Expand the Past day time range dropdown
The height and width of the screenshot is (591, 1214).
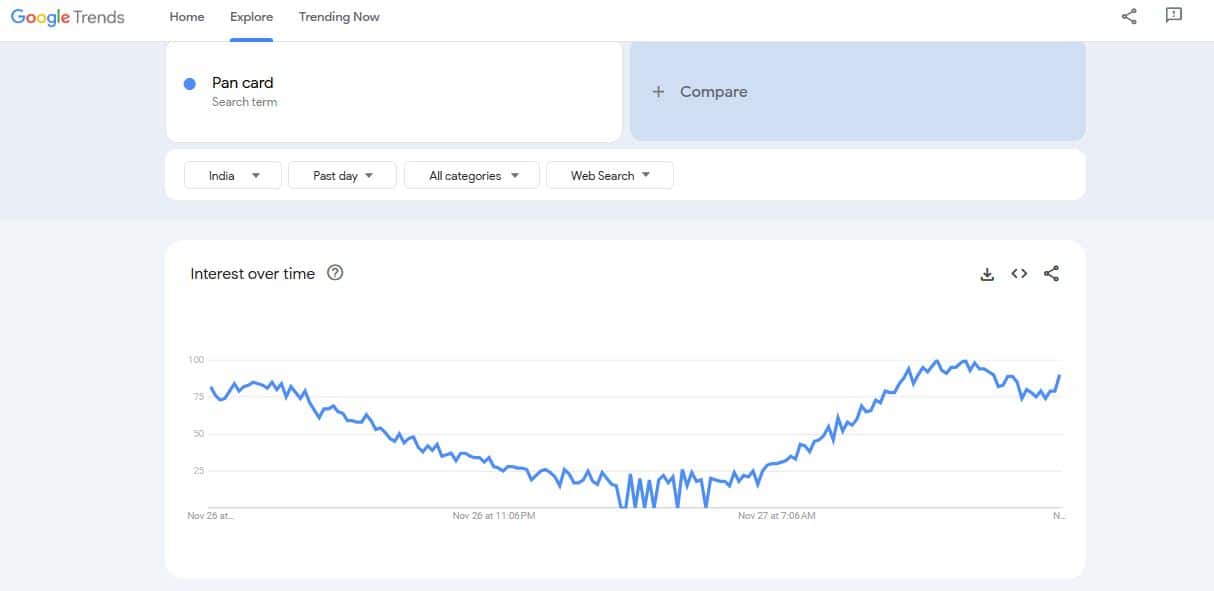pos(342,176)
